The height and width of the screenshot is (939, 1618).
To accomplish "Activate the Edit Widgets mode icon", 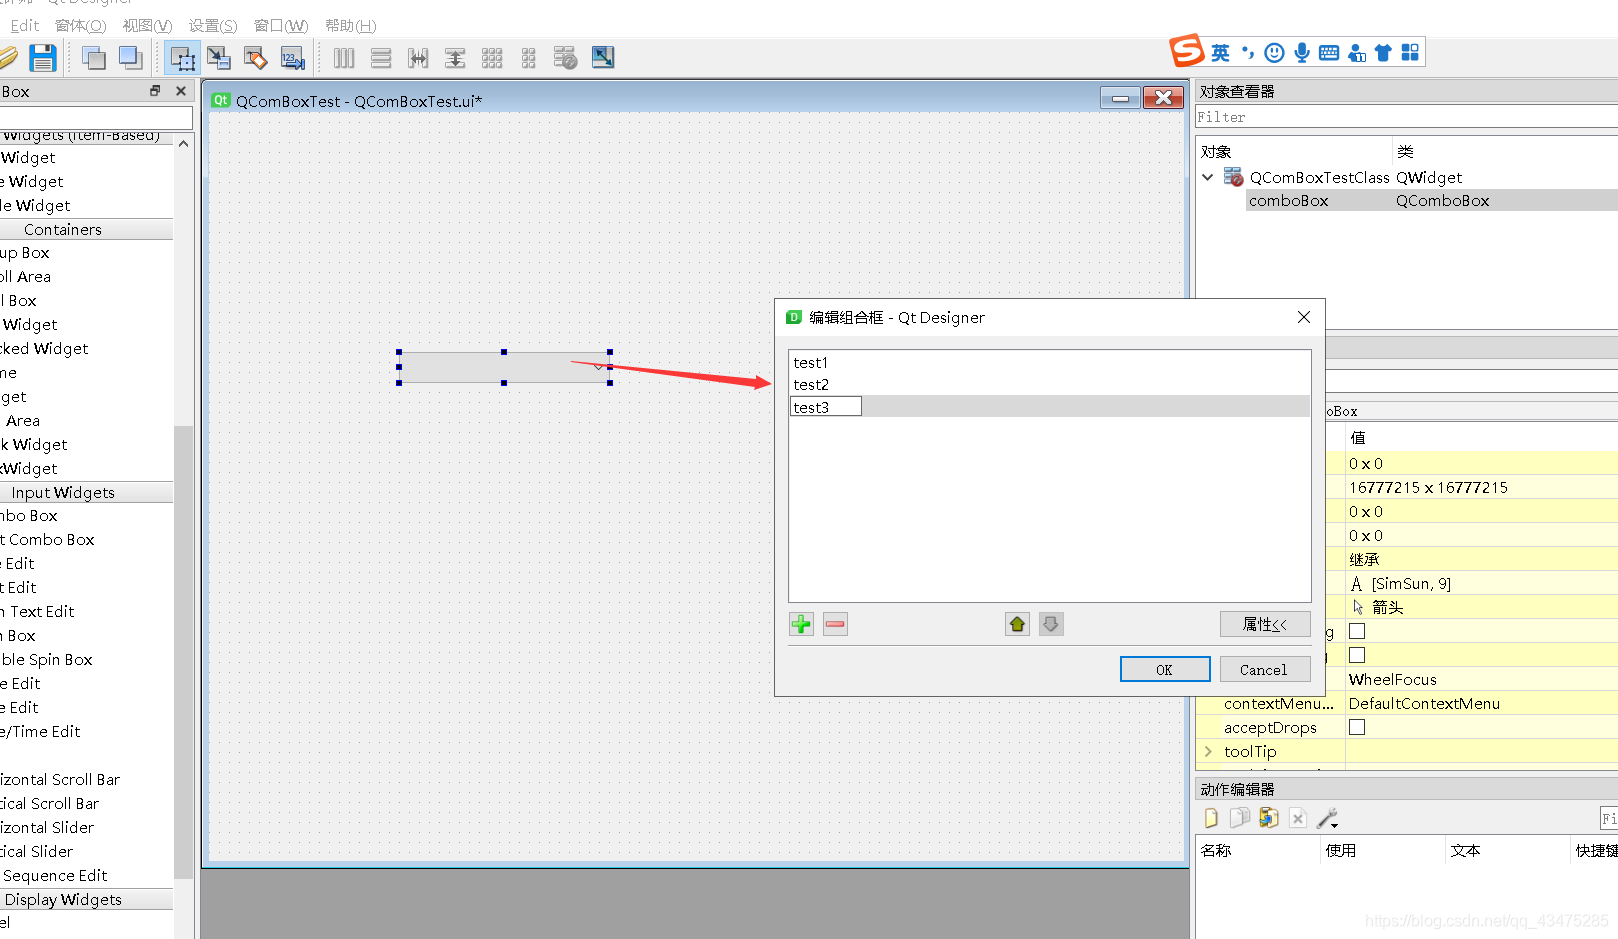I will click(182, 58).
